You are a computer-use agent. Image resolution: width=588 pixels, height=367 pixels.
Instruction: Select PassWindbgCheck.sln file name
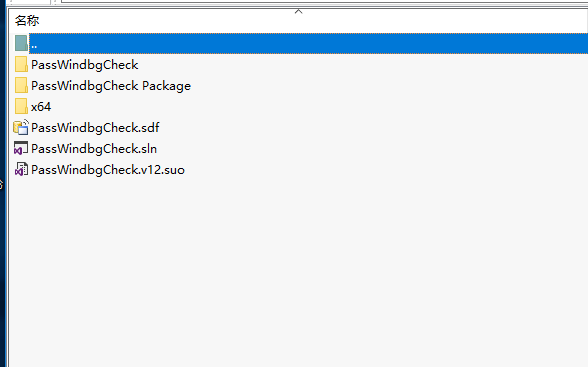click(94, 149)
